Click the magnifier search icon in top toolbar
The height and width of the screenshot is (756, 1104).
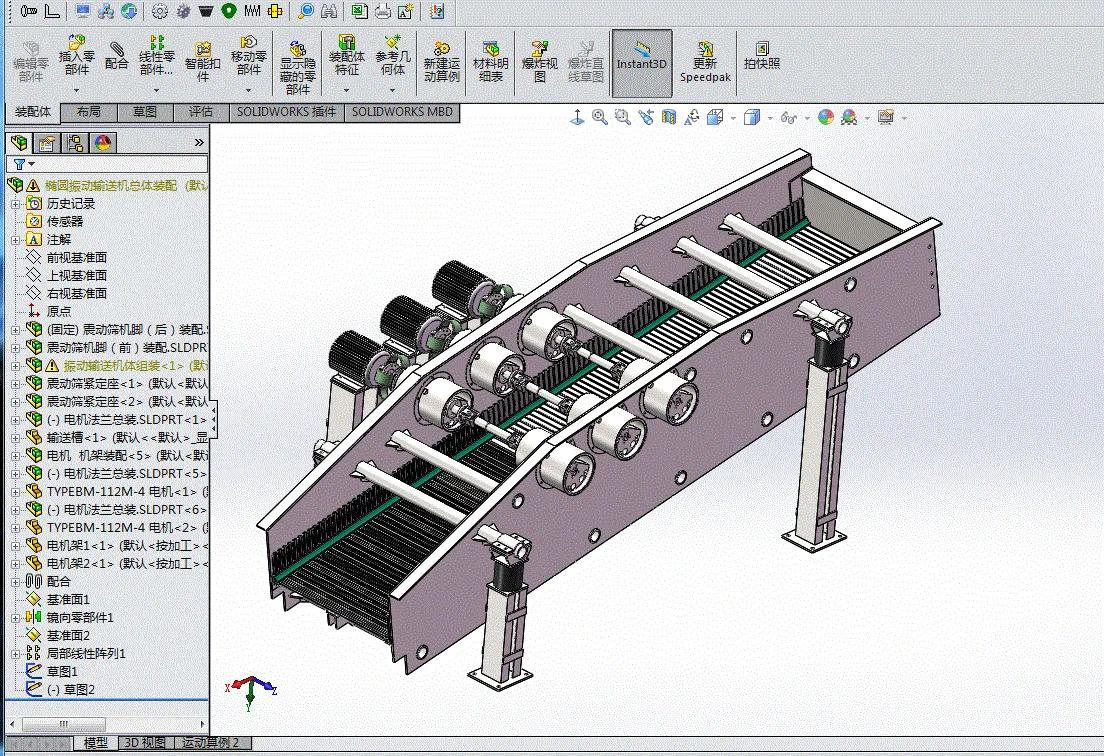point(306,11)
